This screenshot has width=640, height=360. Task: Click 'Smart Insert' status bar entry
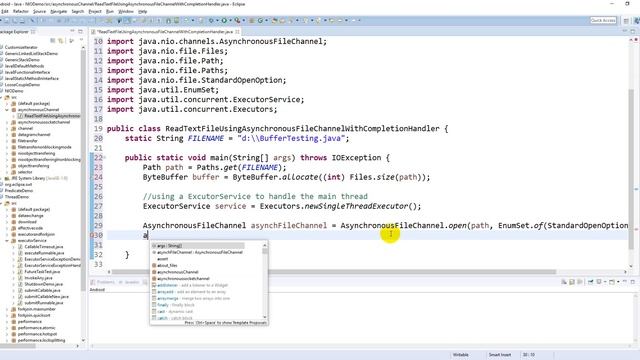tap(500, 355)
